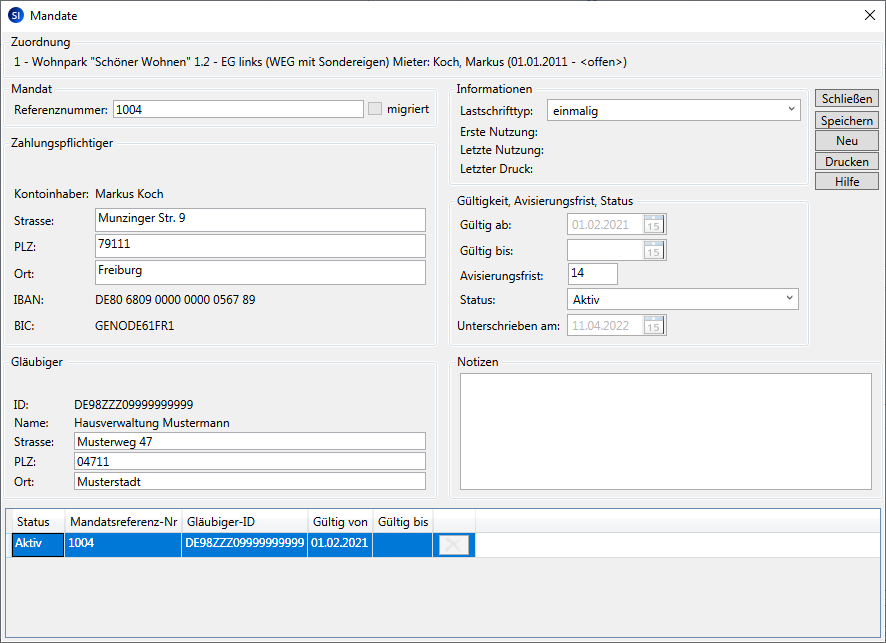This screenshot has height=643, width=886.
Task: Open Hilfe button
Action: point(847,182)
